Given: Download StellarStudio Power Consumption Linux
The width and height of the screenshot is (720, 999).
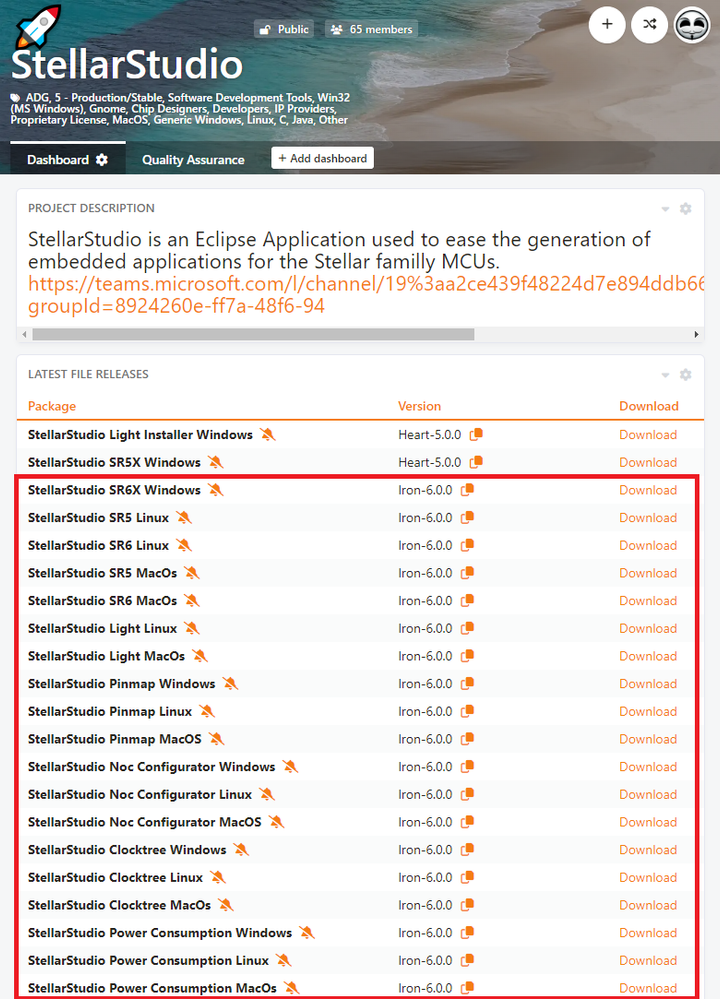Looking at the screenshot, I should click(648, 960).
